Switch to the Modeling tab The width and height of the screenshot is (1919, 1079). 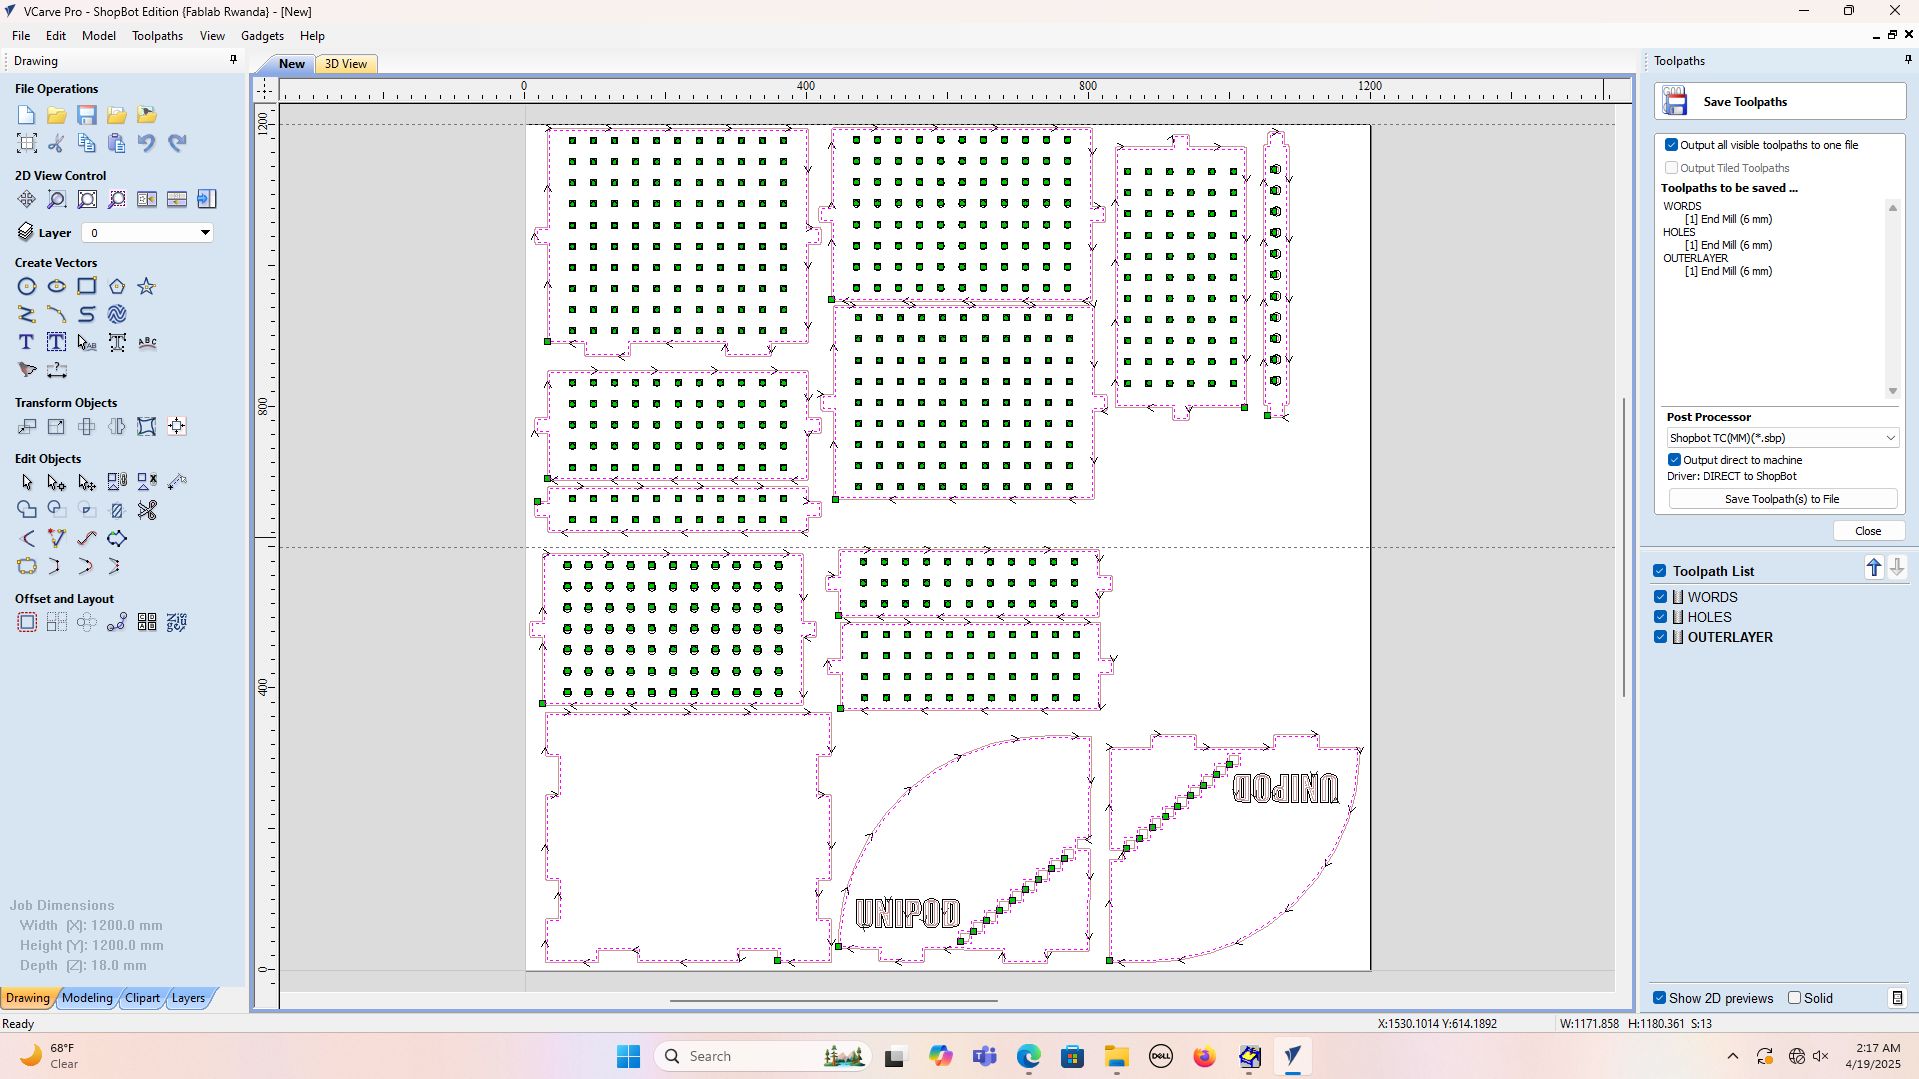pos(87,998)
